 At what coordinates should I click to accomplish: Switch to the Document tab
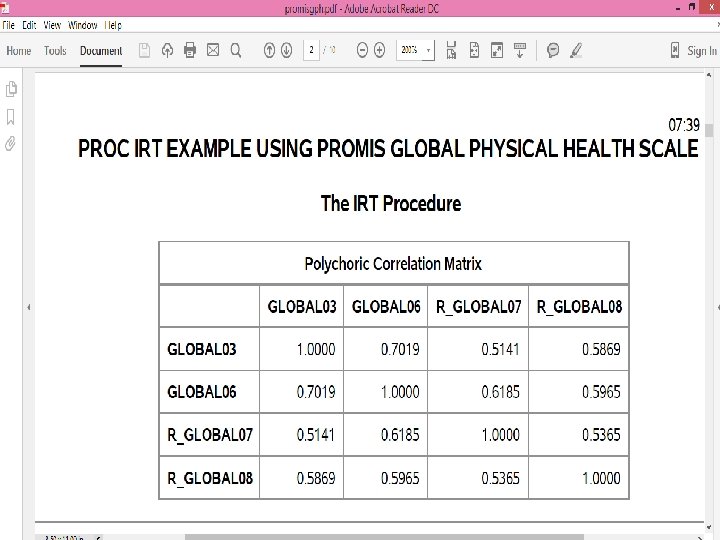101,51
